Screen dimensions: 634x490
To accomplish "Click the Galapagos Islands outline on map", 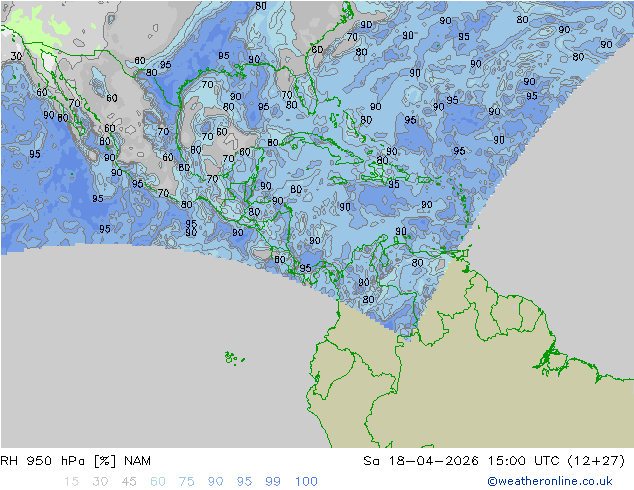I will coord(234,358).
